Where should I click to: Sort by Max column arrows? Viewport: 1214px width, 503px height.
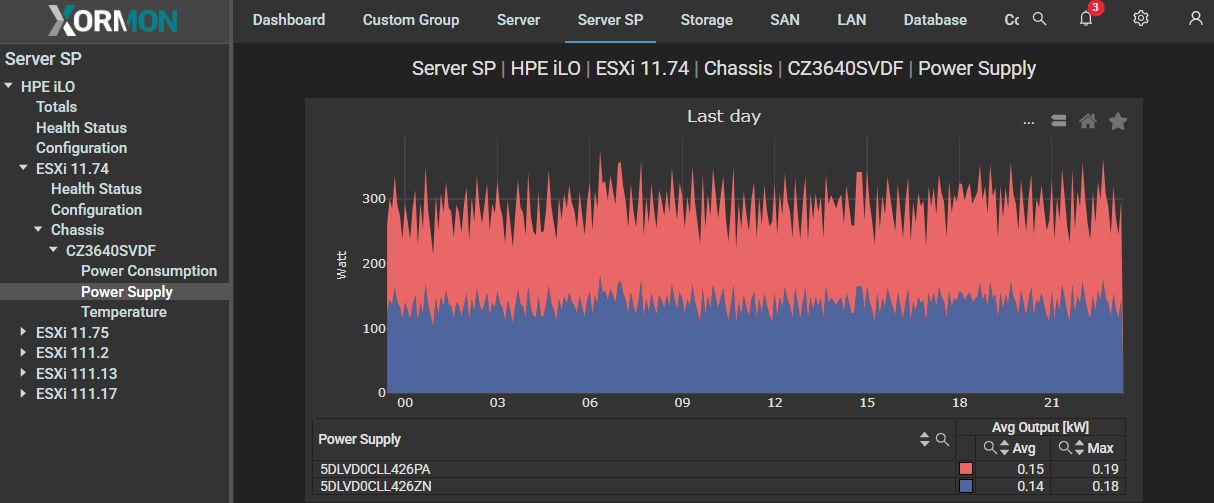[x=1080, y=448]
